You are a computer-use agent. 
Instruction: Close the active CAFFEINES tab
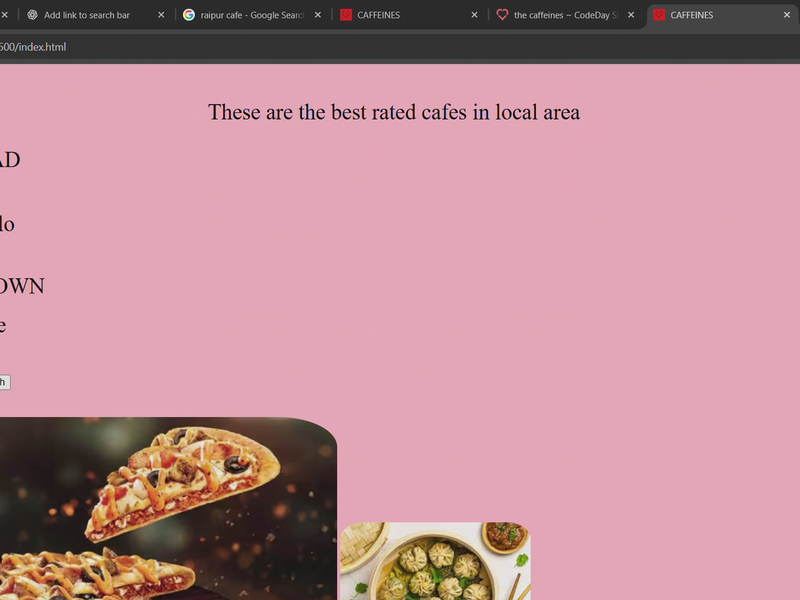(x=787, y=15)
